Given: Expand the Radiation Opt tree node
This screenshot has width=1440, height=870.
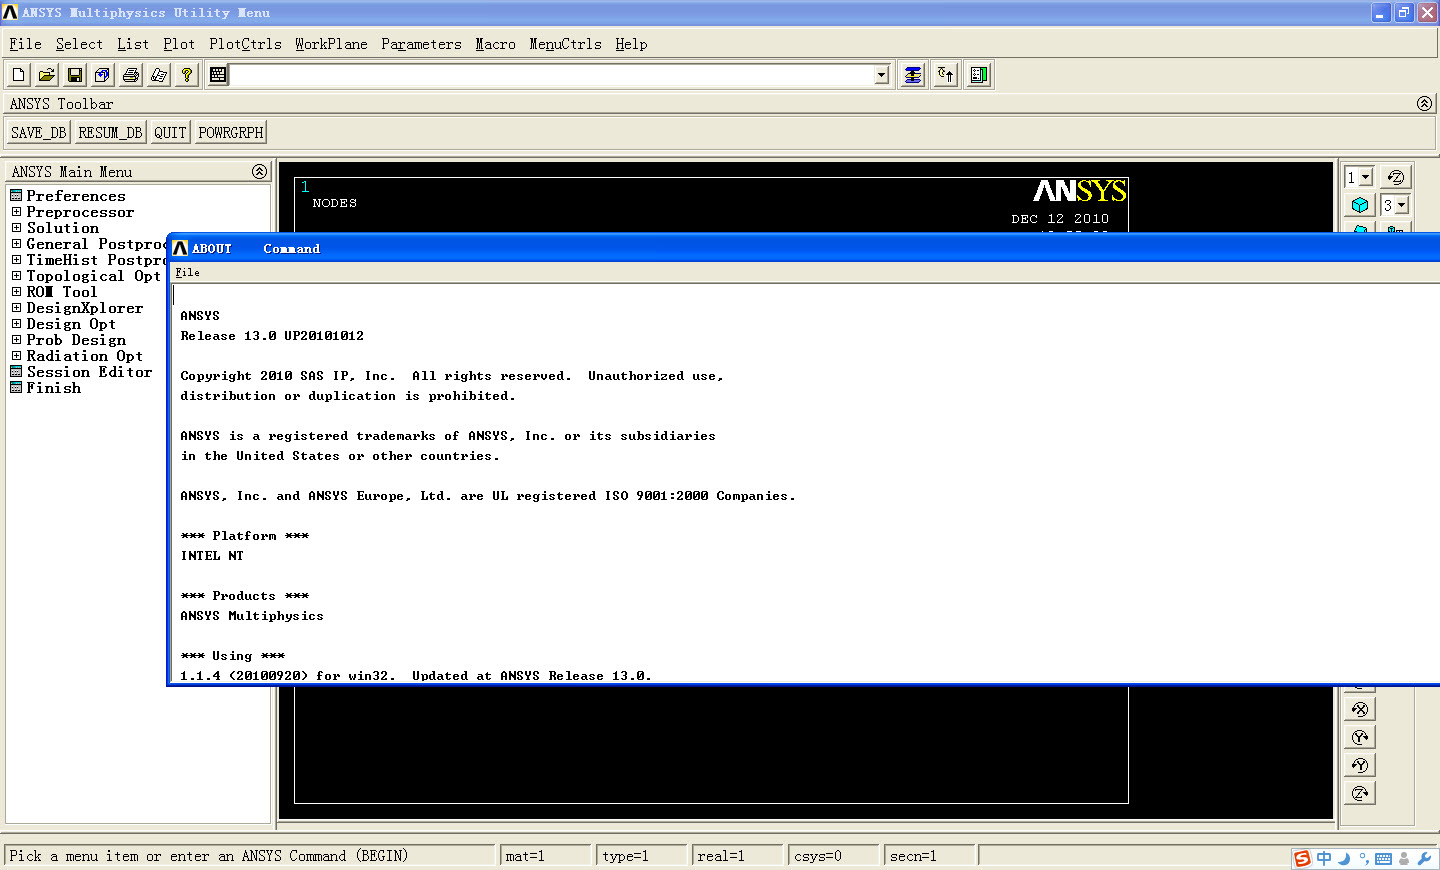Looking at the screenshot, I should 16,356.
